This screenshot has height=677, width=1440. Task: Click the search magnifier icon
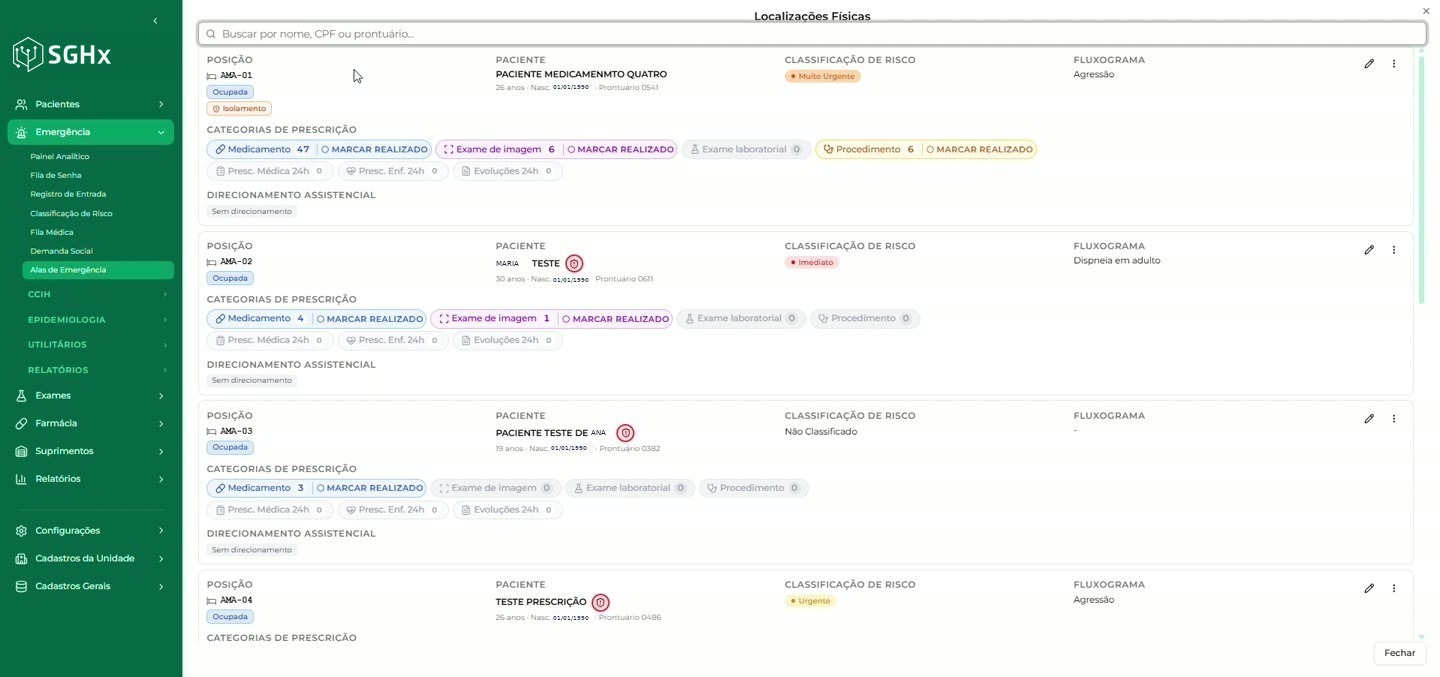211,34
